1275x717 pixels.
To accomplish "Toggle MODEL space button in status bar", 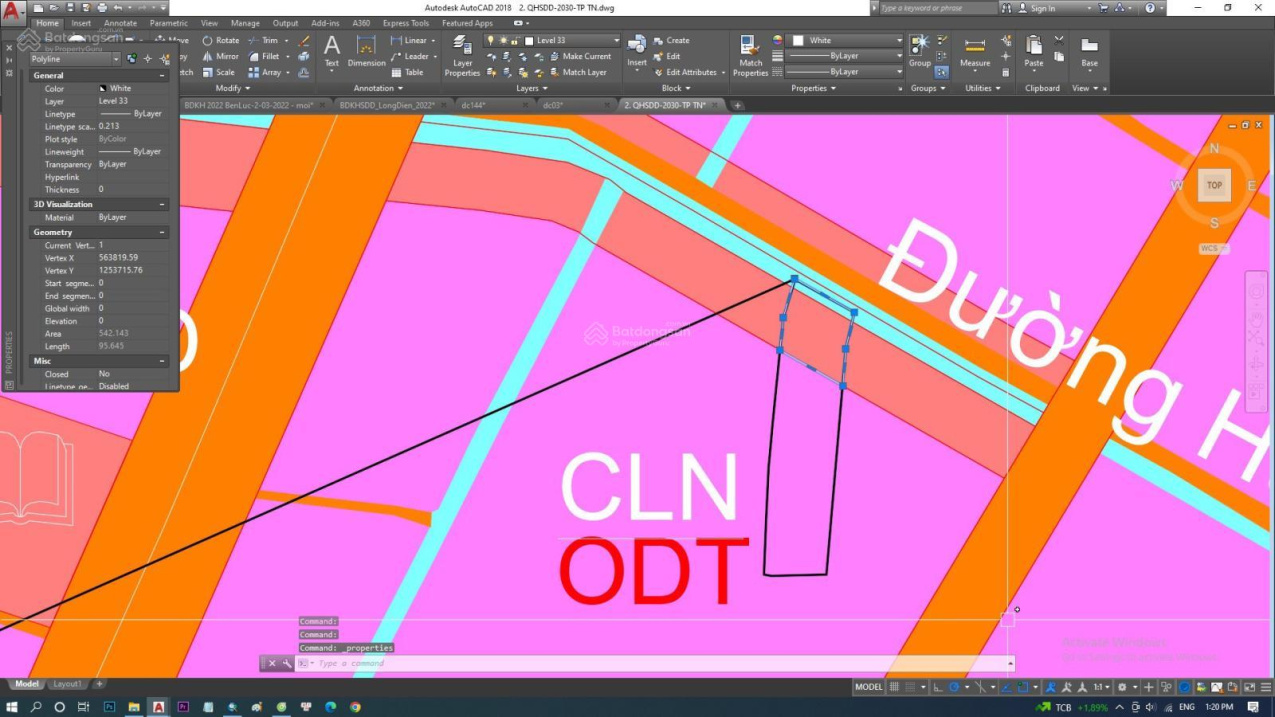I will (x=869, y=687).
